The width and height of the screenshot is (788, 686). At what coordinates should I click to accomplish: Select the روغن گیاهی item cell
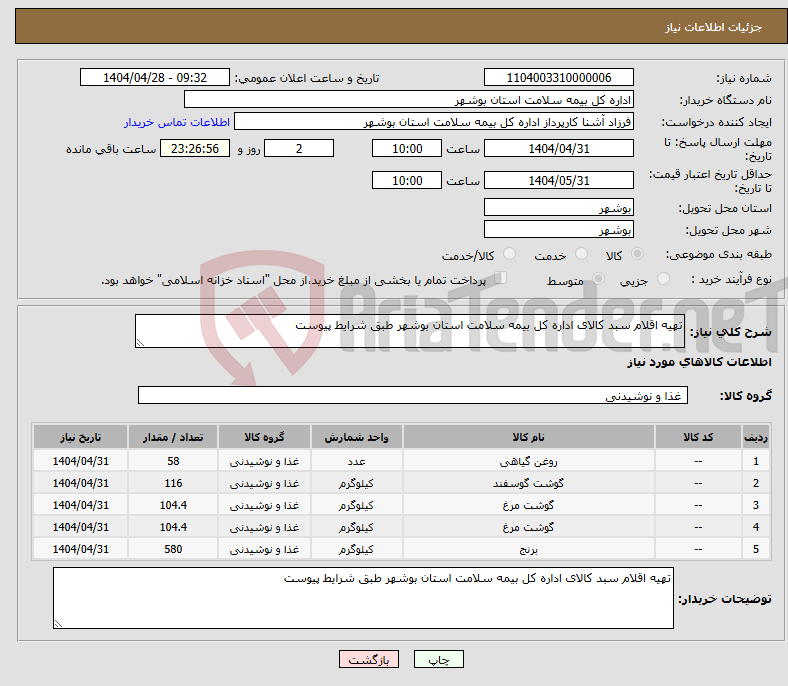tap(529, 461)
